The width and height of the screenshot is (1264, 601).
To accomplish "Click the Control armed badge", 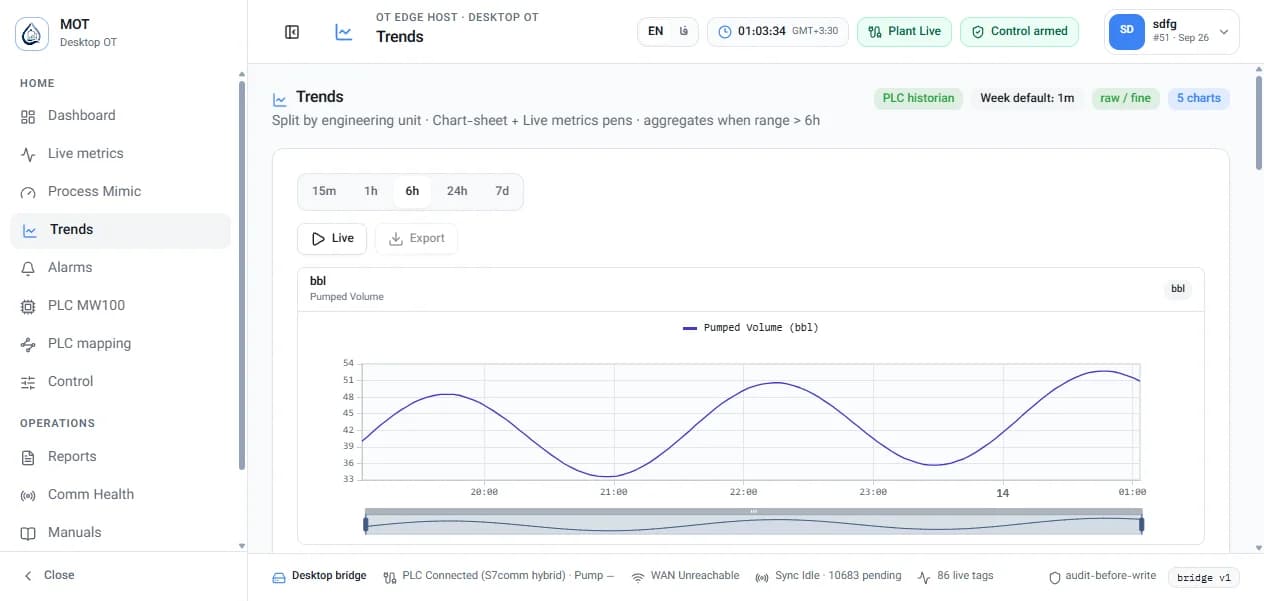I will click(1020, 31).
